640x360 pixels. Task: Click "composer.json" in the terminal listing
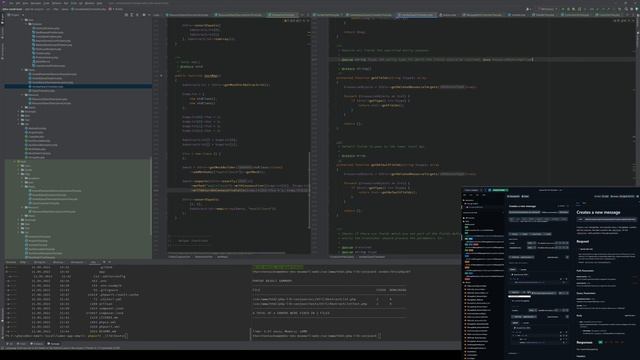tap(111, 309)
